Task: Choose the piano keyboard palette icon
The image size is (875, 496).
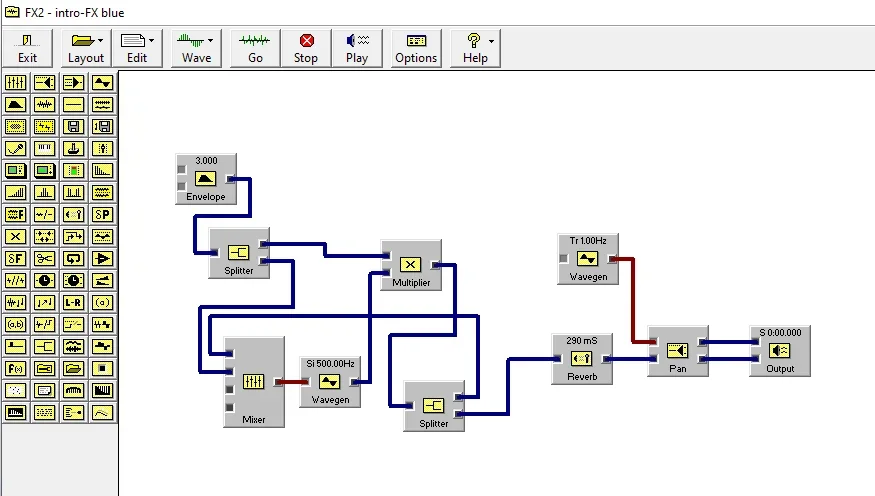Action: pos(45,148)
